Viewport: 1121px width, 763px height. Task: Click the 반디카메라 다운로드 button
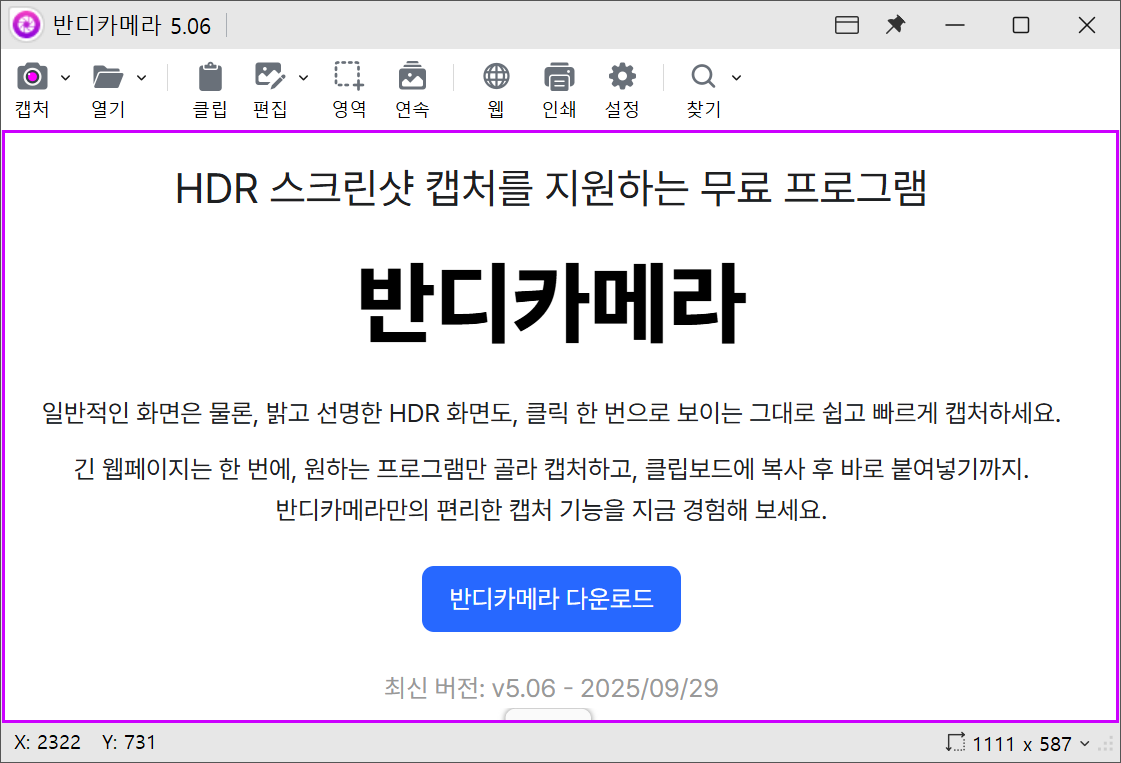(x=551, y=599)
